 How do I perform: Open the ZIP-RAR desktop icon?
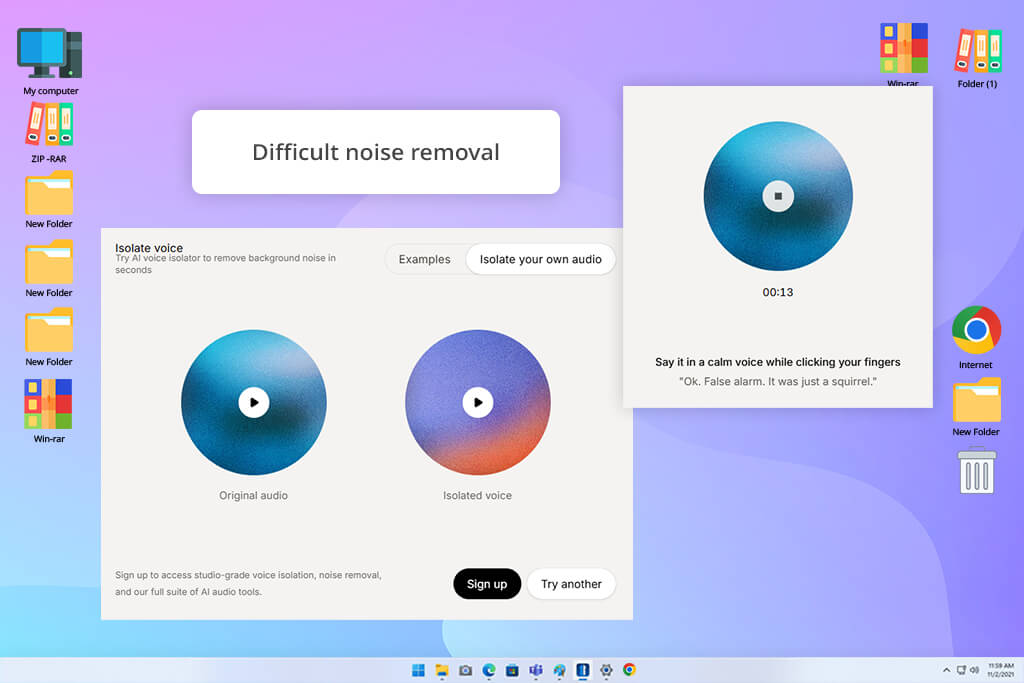point(49,133)
